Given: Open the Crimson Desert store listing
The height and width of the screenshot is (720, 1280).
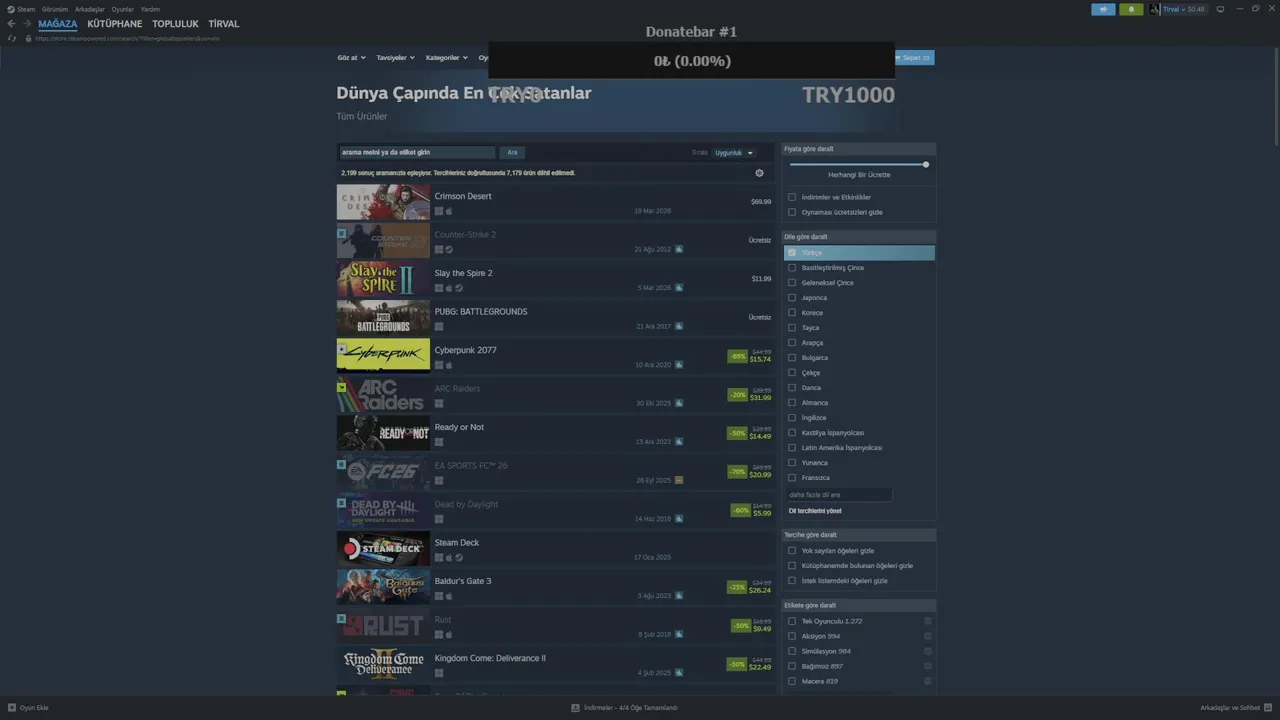Looking at the screenshot, I should point(554,202).
